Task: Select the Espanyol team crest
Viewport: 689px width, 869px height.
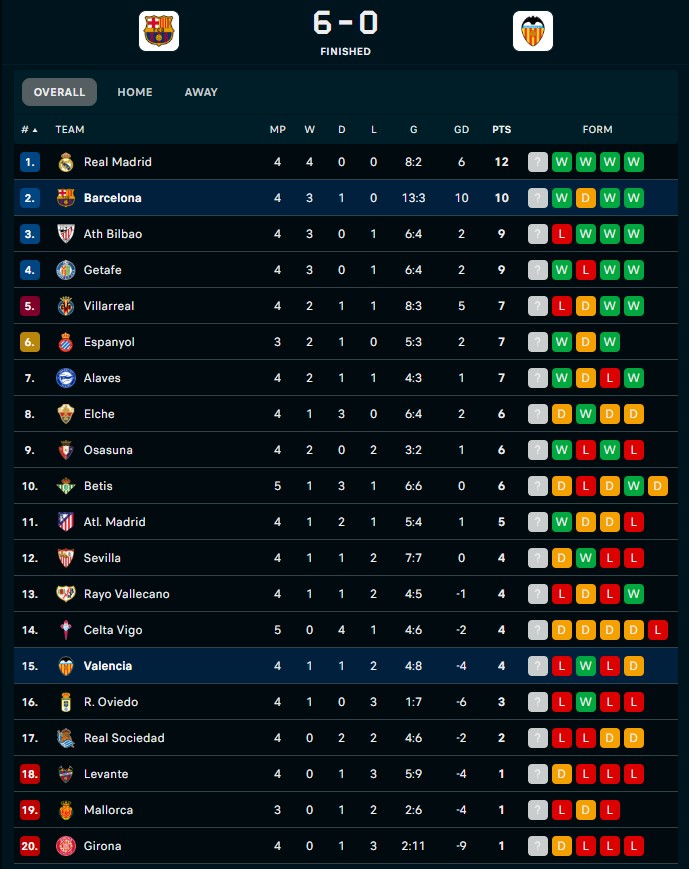Action: (x=66, y=342)
